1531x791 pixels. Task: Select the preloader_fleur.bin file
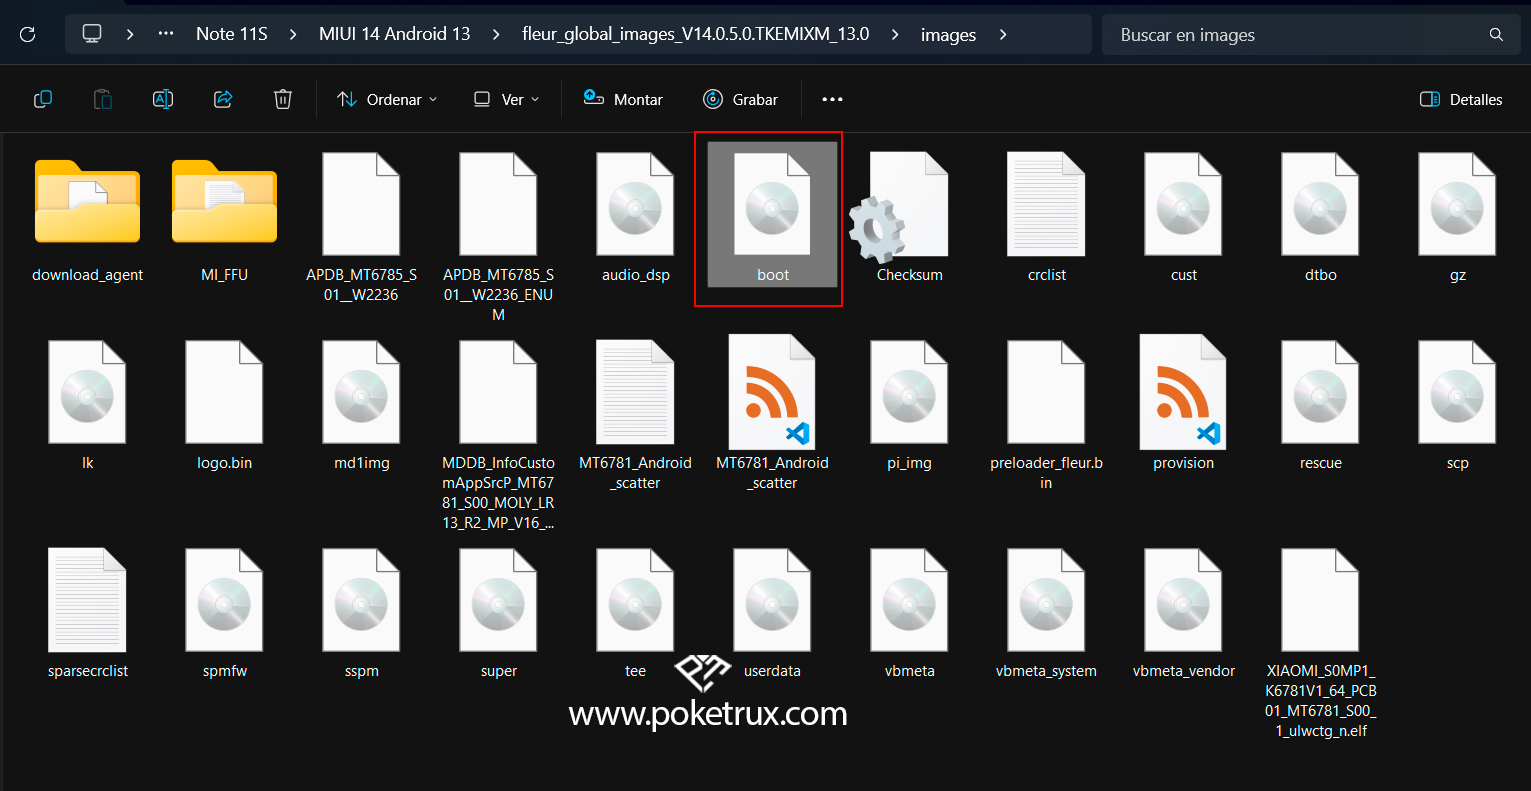1046,416
